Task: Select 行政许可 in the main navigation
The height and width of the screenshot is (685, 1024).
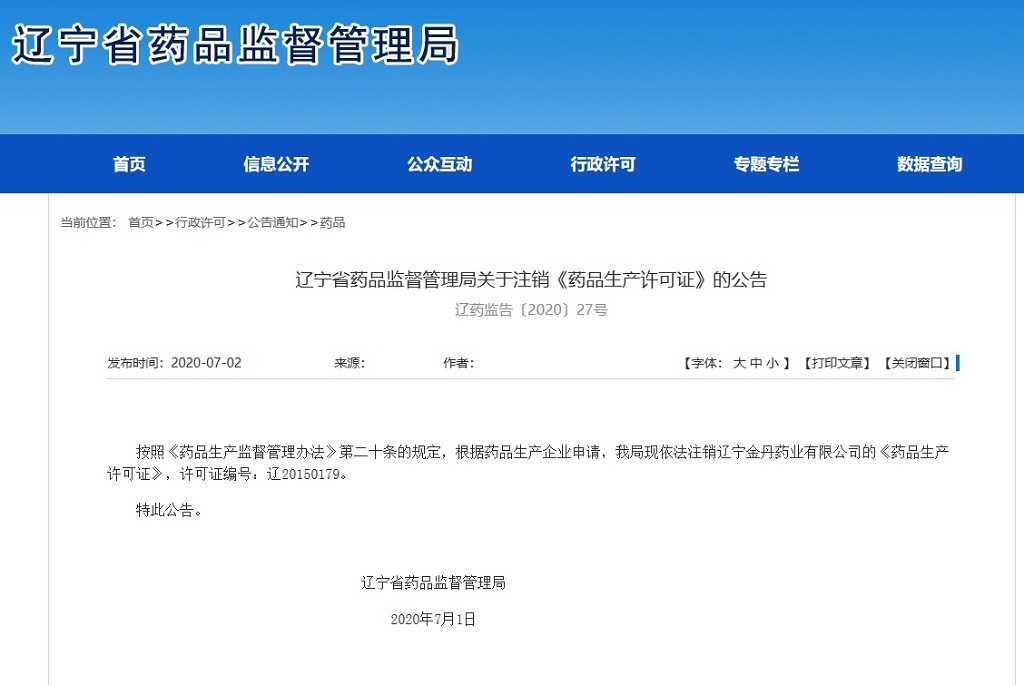Action: [603, 164]
